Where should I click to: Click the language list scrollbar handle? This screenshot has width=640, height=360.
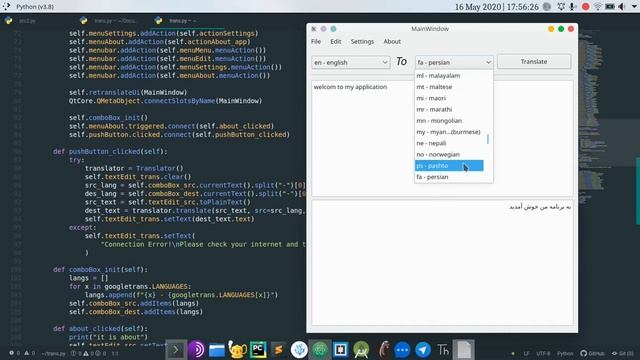pos(488,139)
